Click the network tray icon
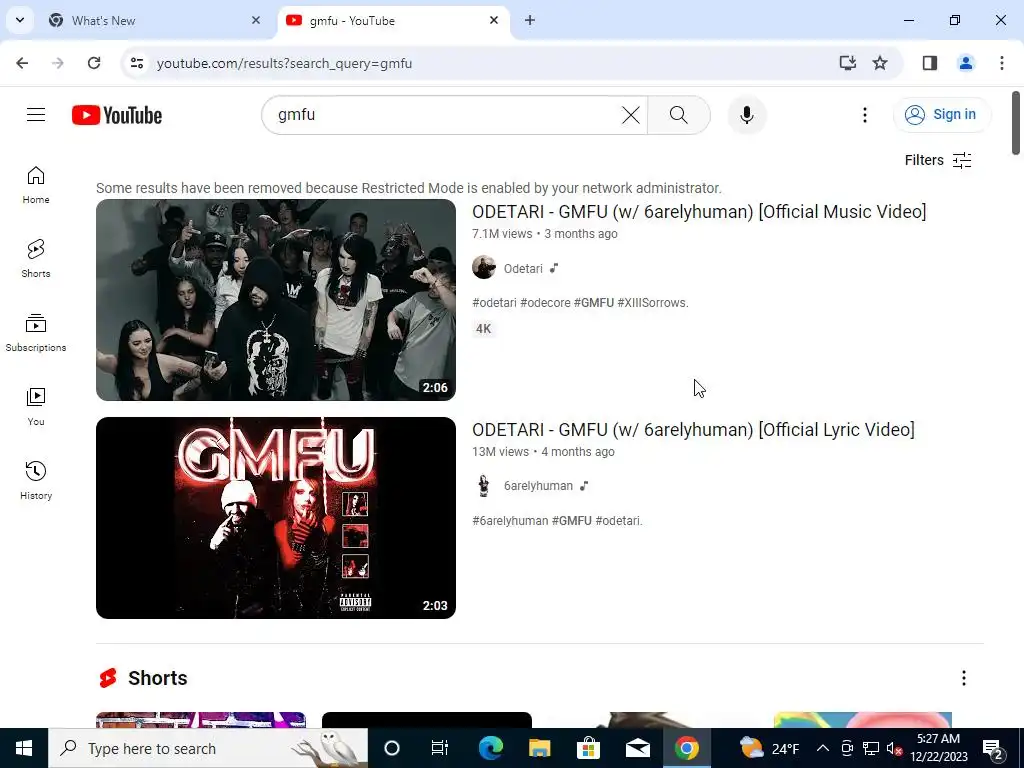This screenshot has height=768, width=1024. 871,748
